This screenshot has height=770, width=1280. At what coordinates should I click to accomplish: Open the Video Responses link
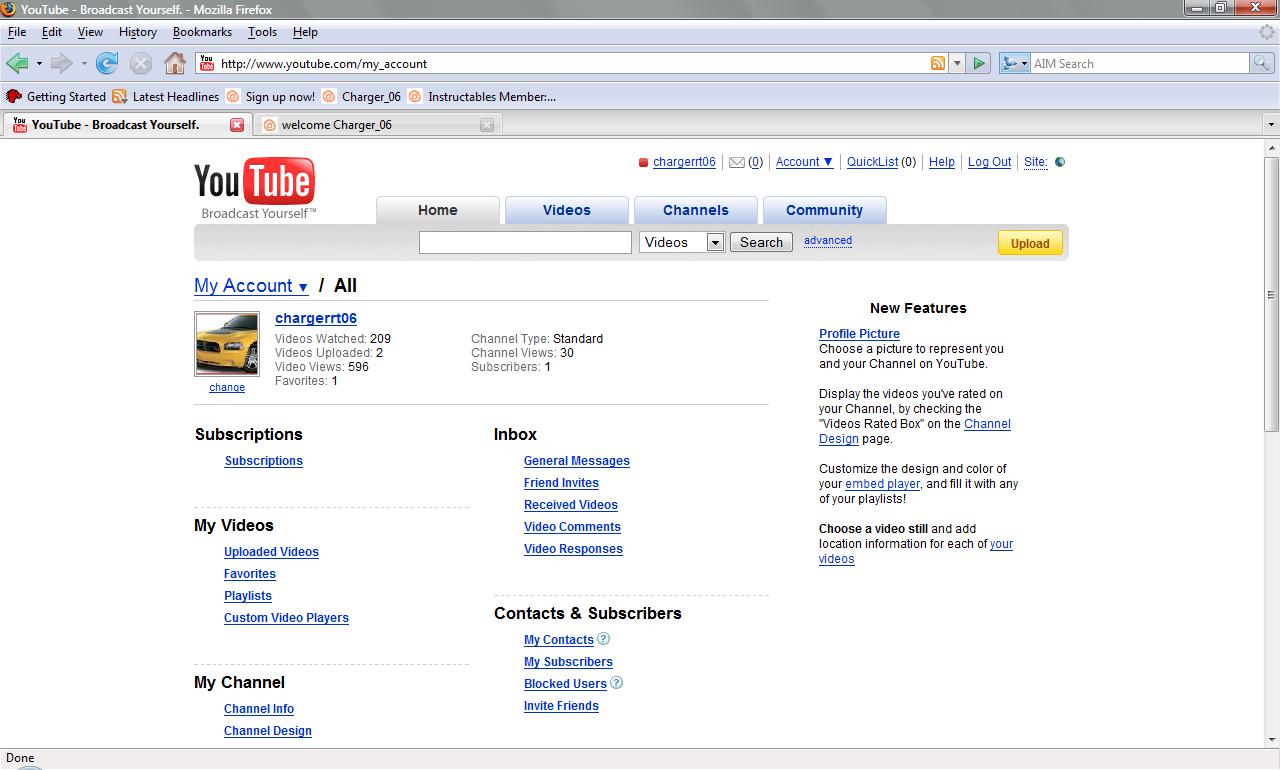tap(573, 549)
